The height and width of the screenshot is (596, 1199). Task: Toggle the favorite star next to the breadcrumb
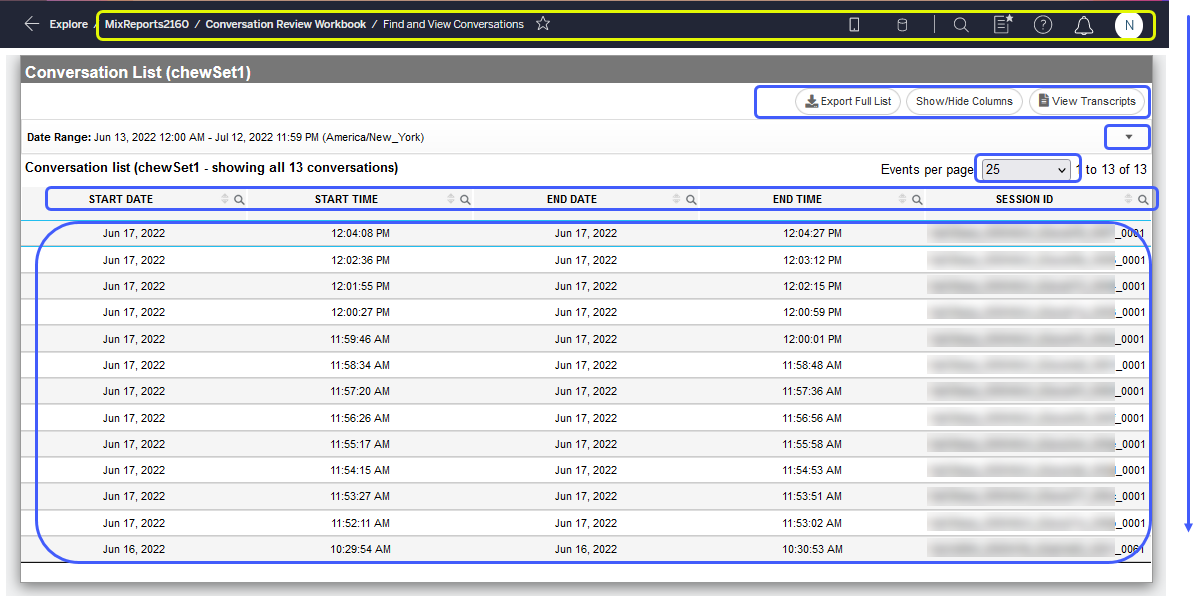[x=542, y=24]
